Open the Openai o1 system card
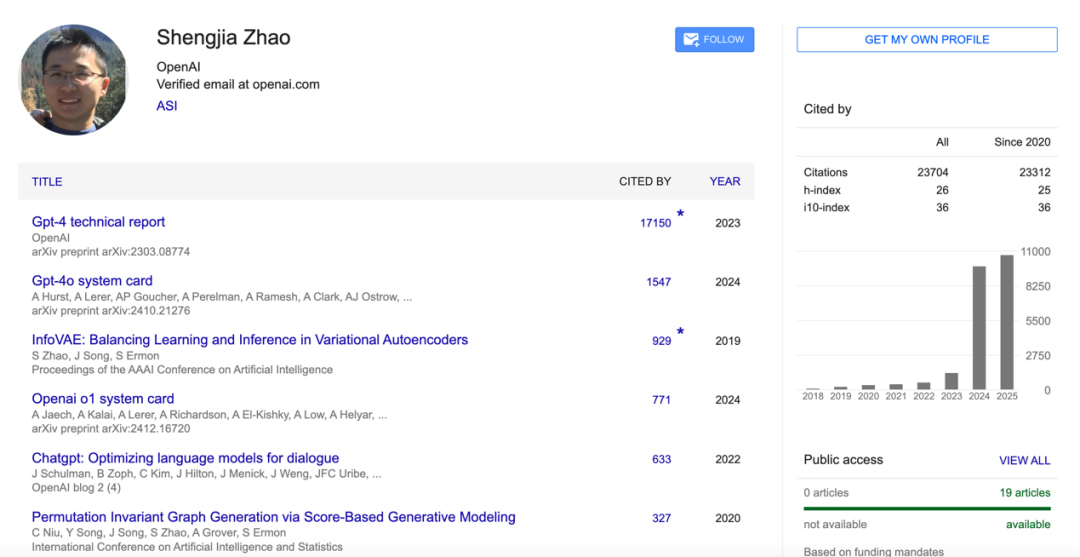The width and height of the screenshot is (1080, 557). tap(103, 399)
